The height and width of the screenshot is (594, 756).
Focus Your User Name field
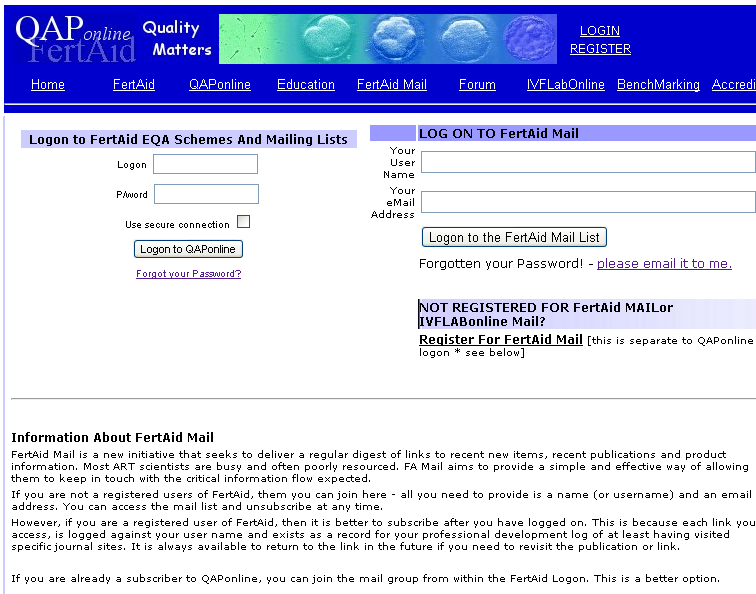[588, 162]
